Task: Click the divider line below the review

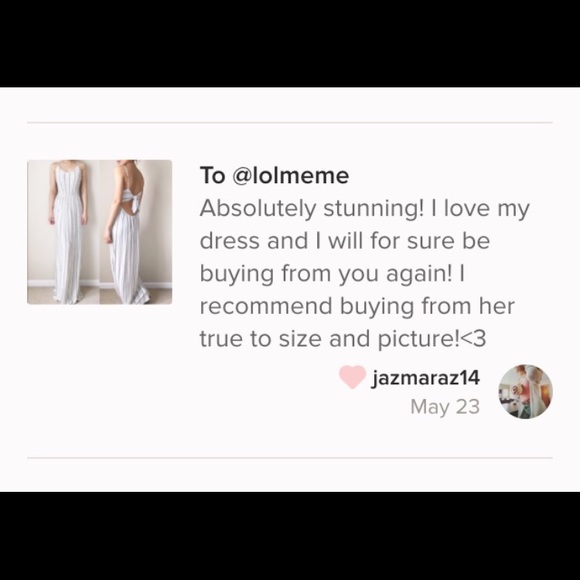Action: tap(290, 458)
